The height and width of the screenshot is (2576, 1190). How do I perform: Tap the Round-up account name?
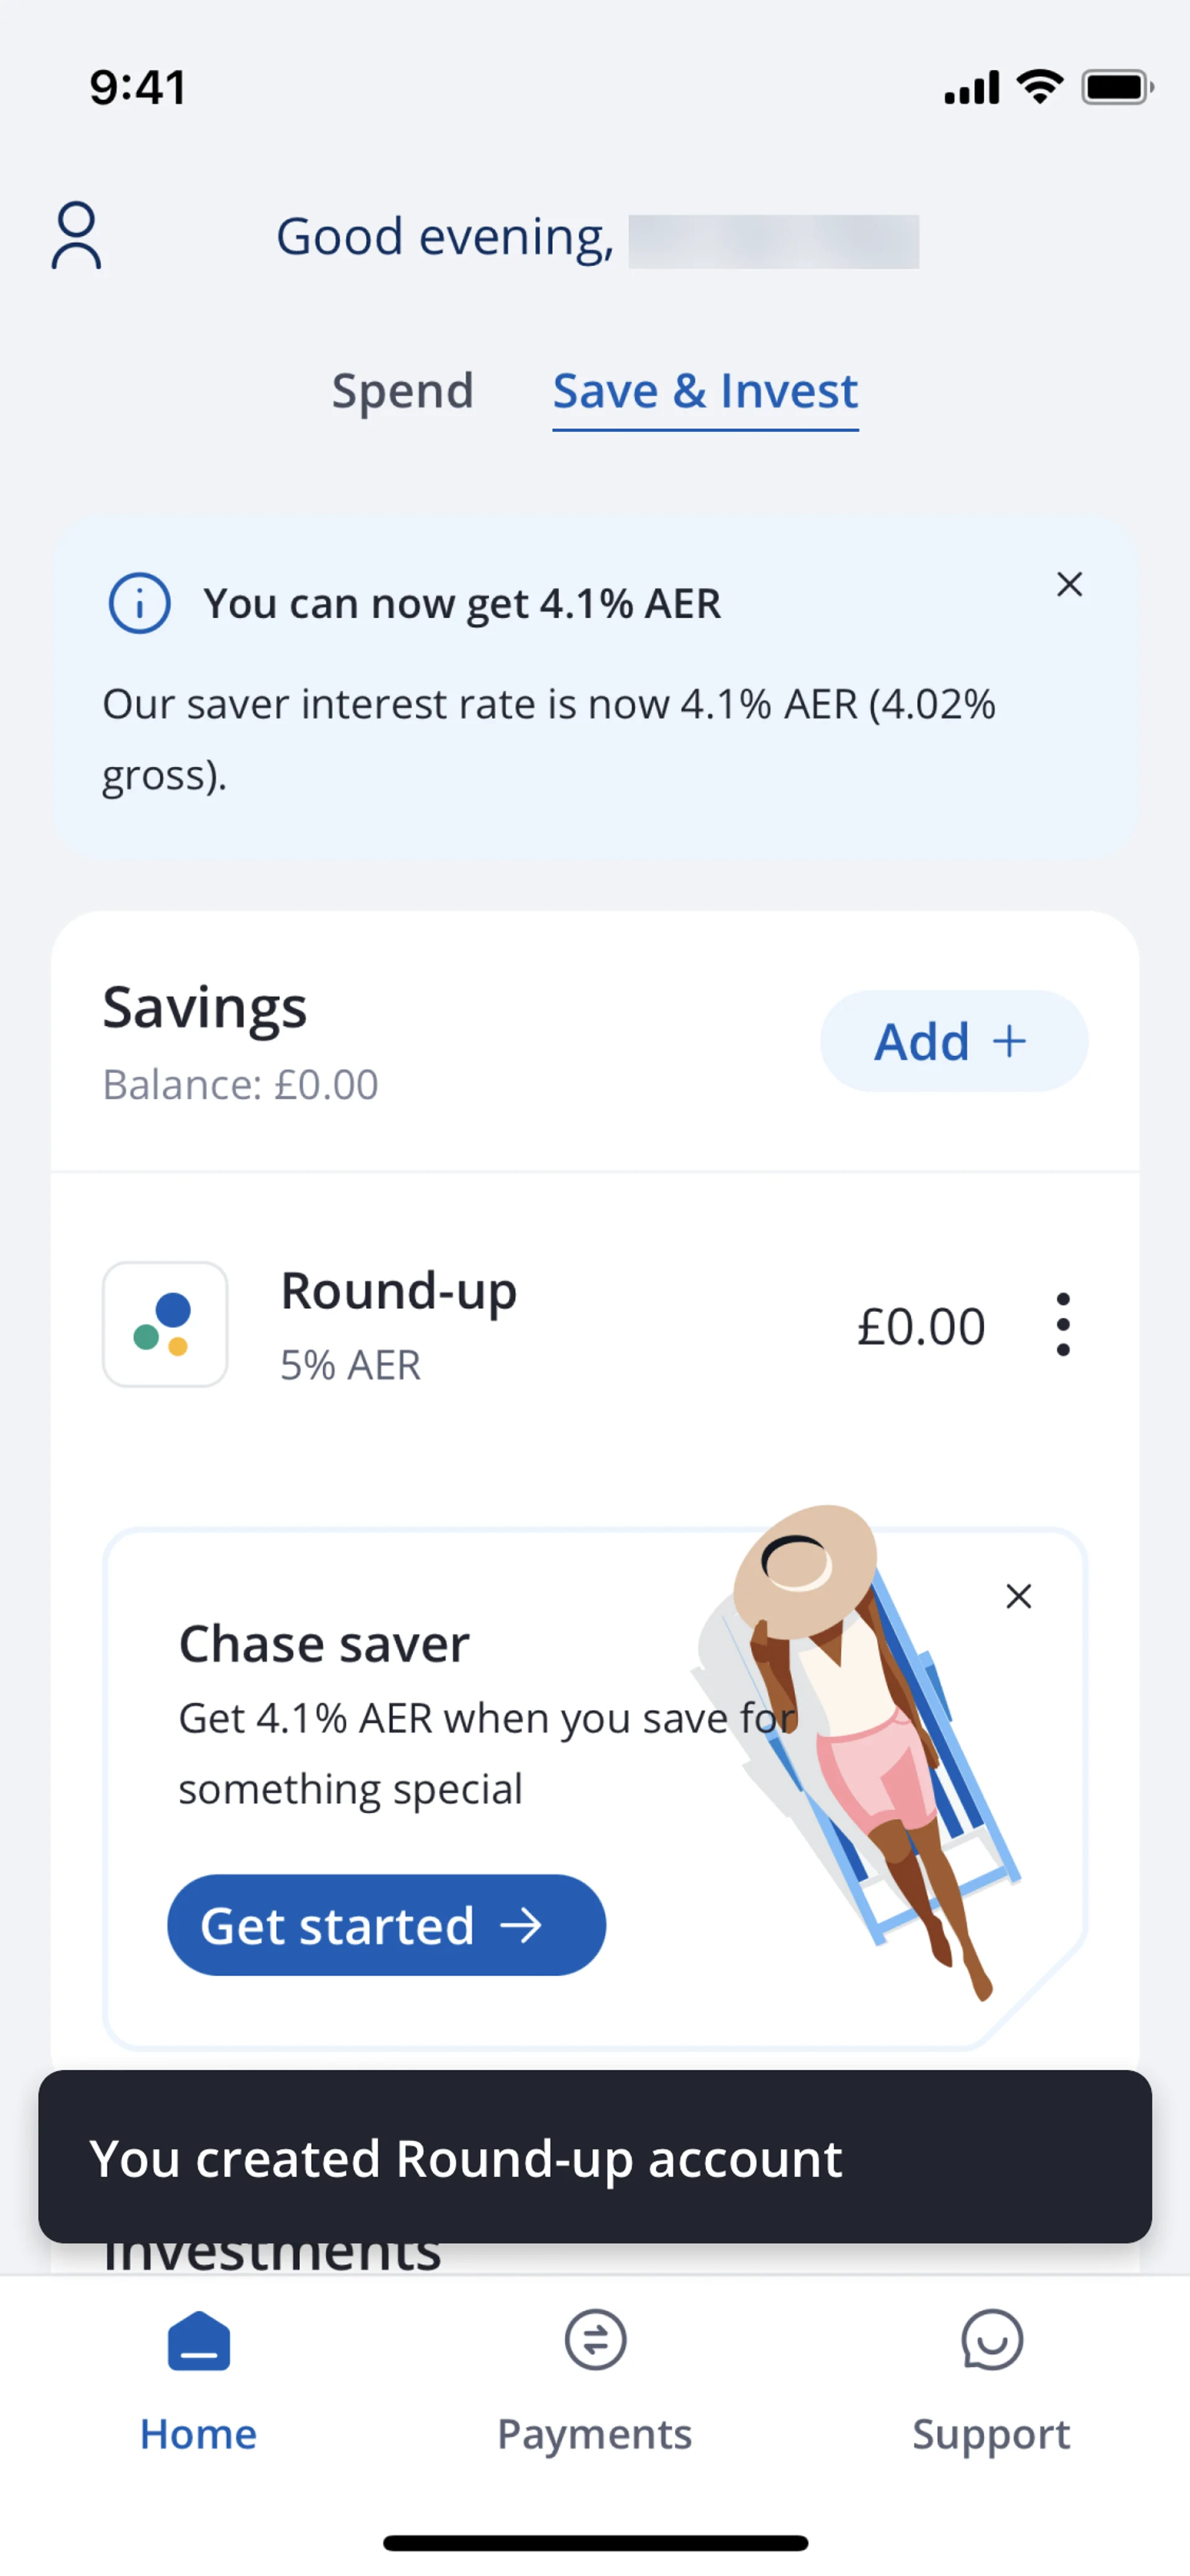[398, 1290]
